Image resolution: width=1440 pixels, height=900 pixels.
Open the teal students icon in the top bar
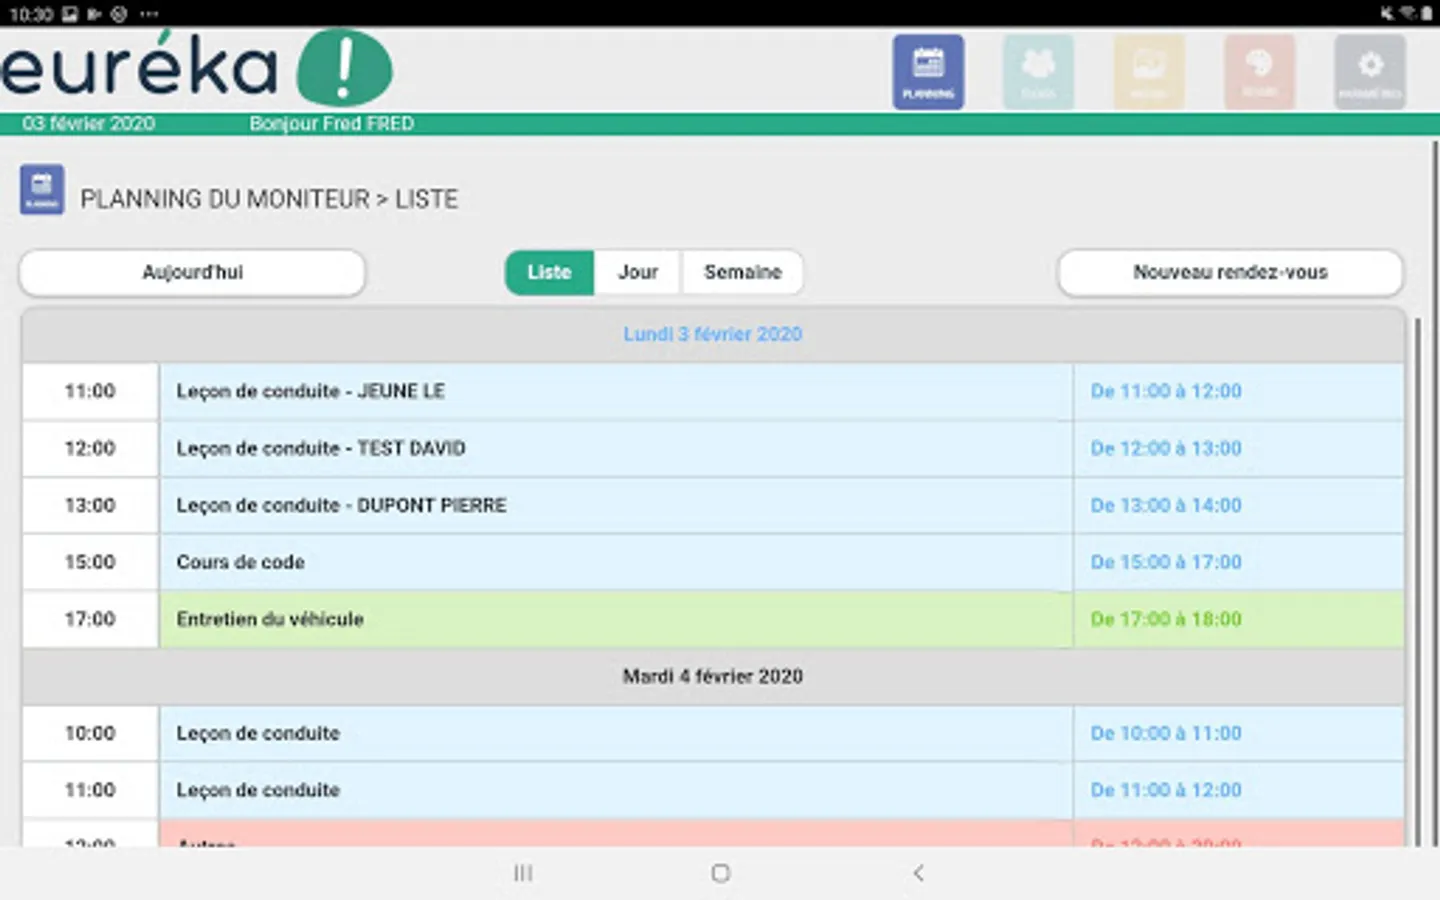click(1038, 71)
